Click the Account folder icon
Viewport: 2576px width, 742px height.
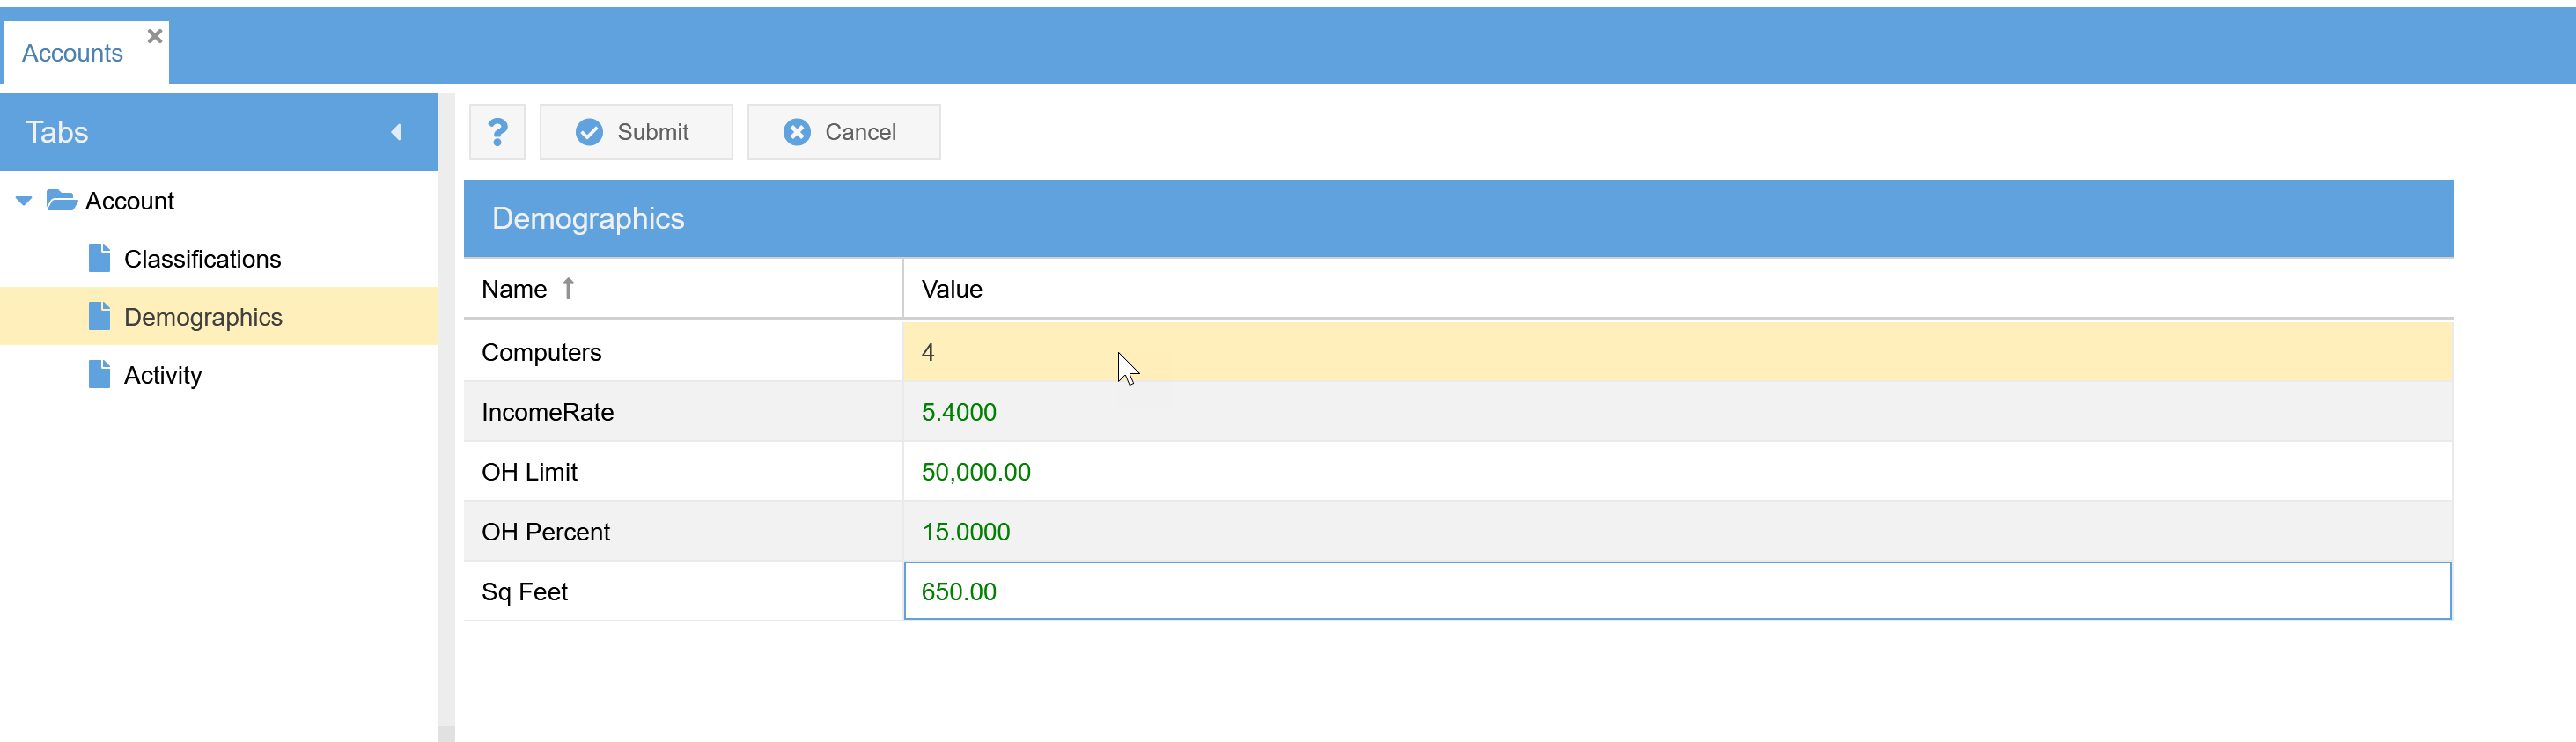tap(62, 201)
